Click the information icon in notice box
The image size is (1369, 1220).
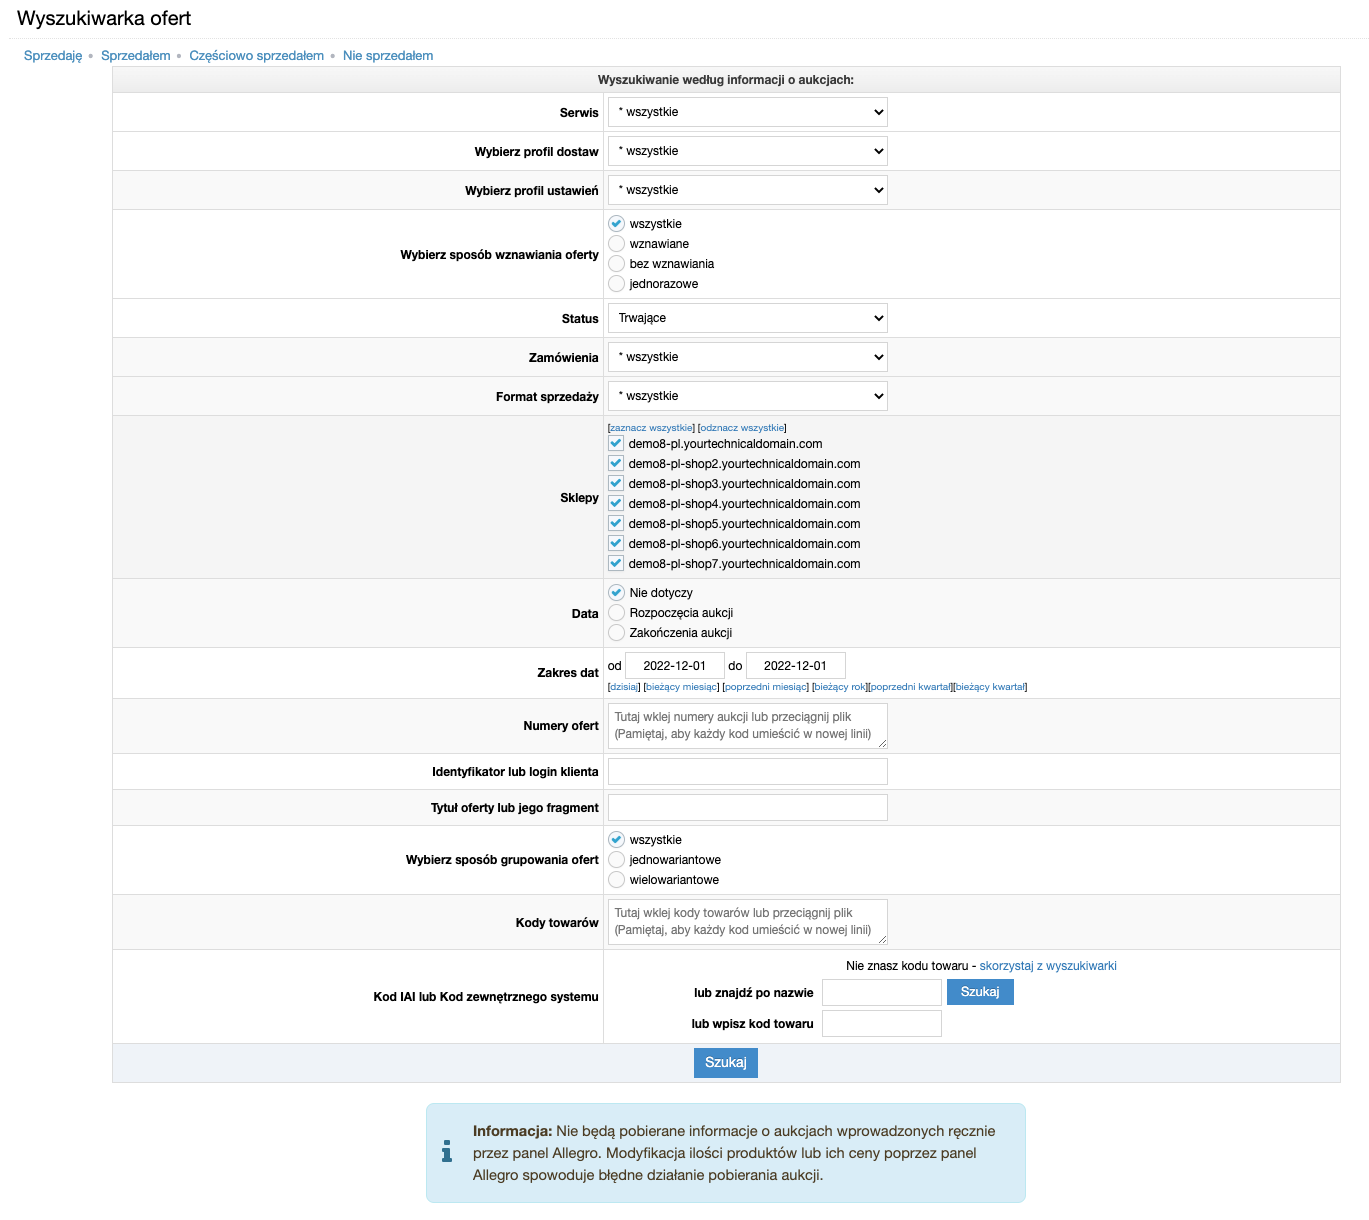pyautogui.click(x=447, y=1153)
